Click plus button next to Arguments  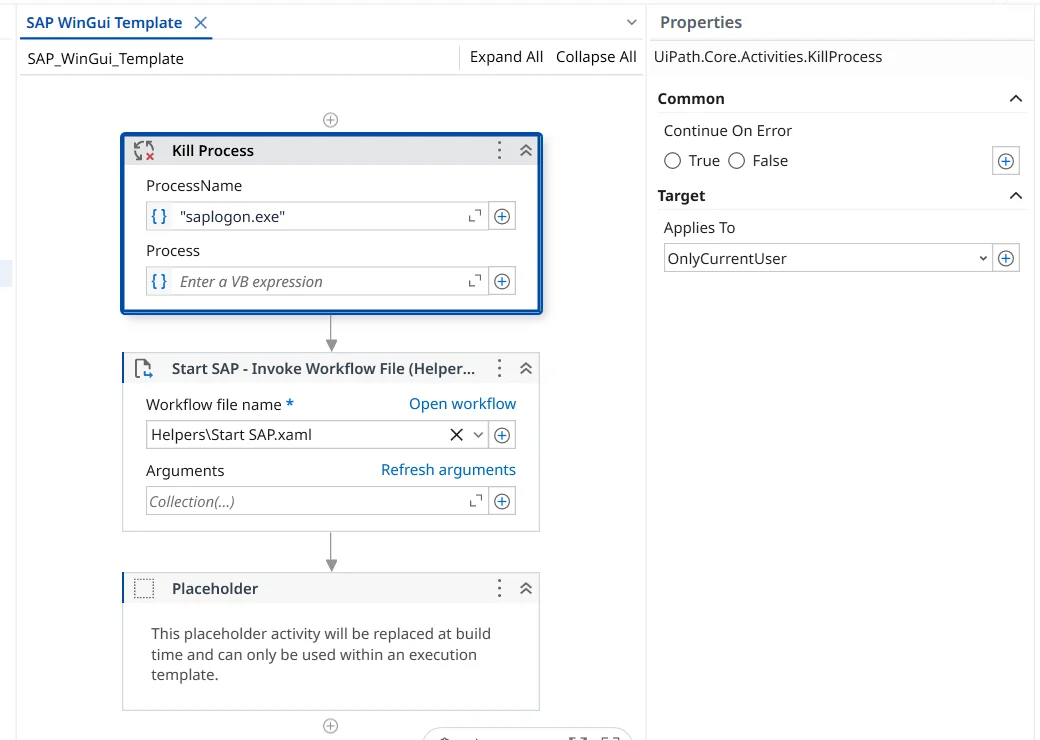502,501
